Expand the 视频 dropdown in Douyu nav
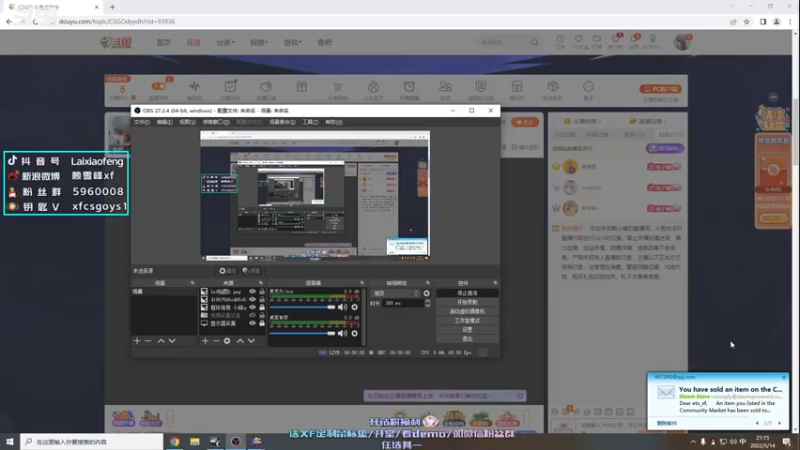800x450 pixels. coord(259,43)
